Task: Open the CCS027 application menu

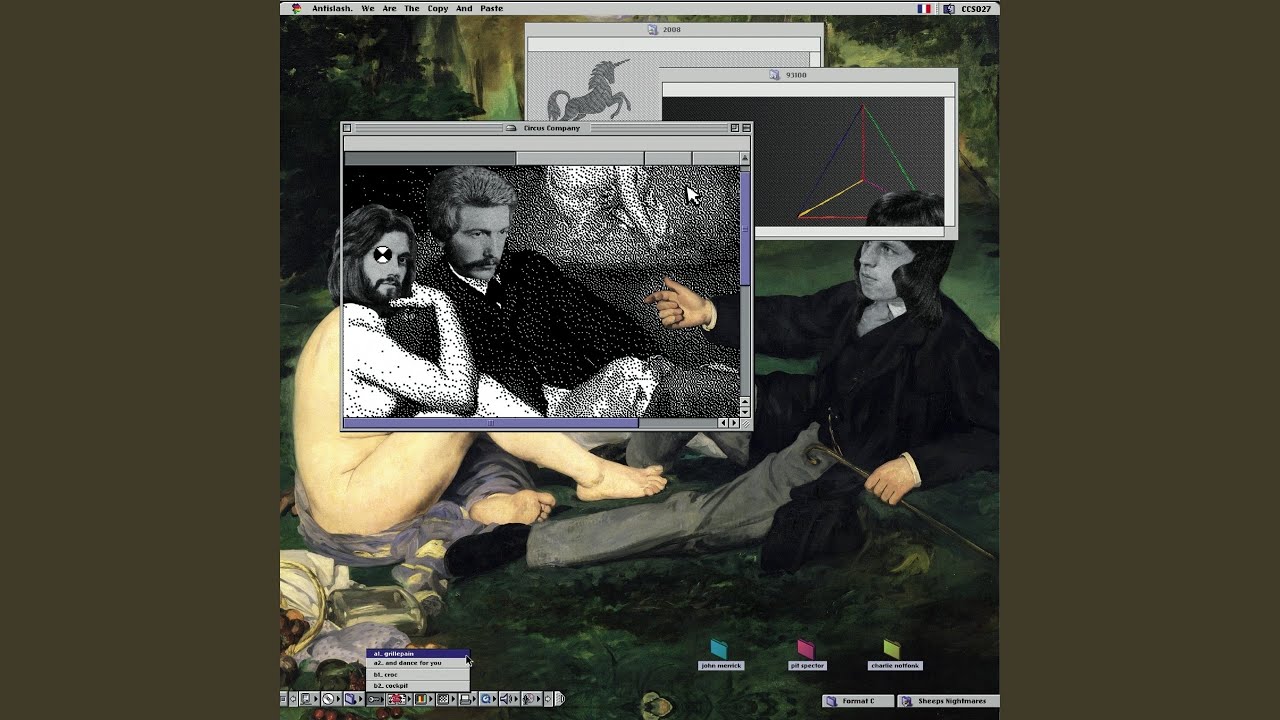Action: point(967,8)
